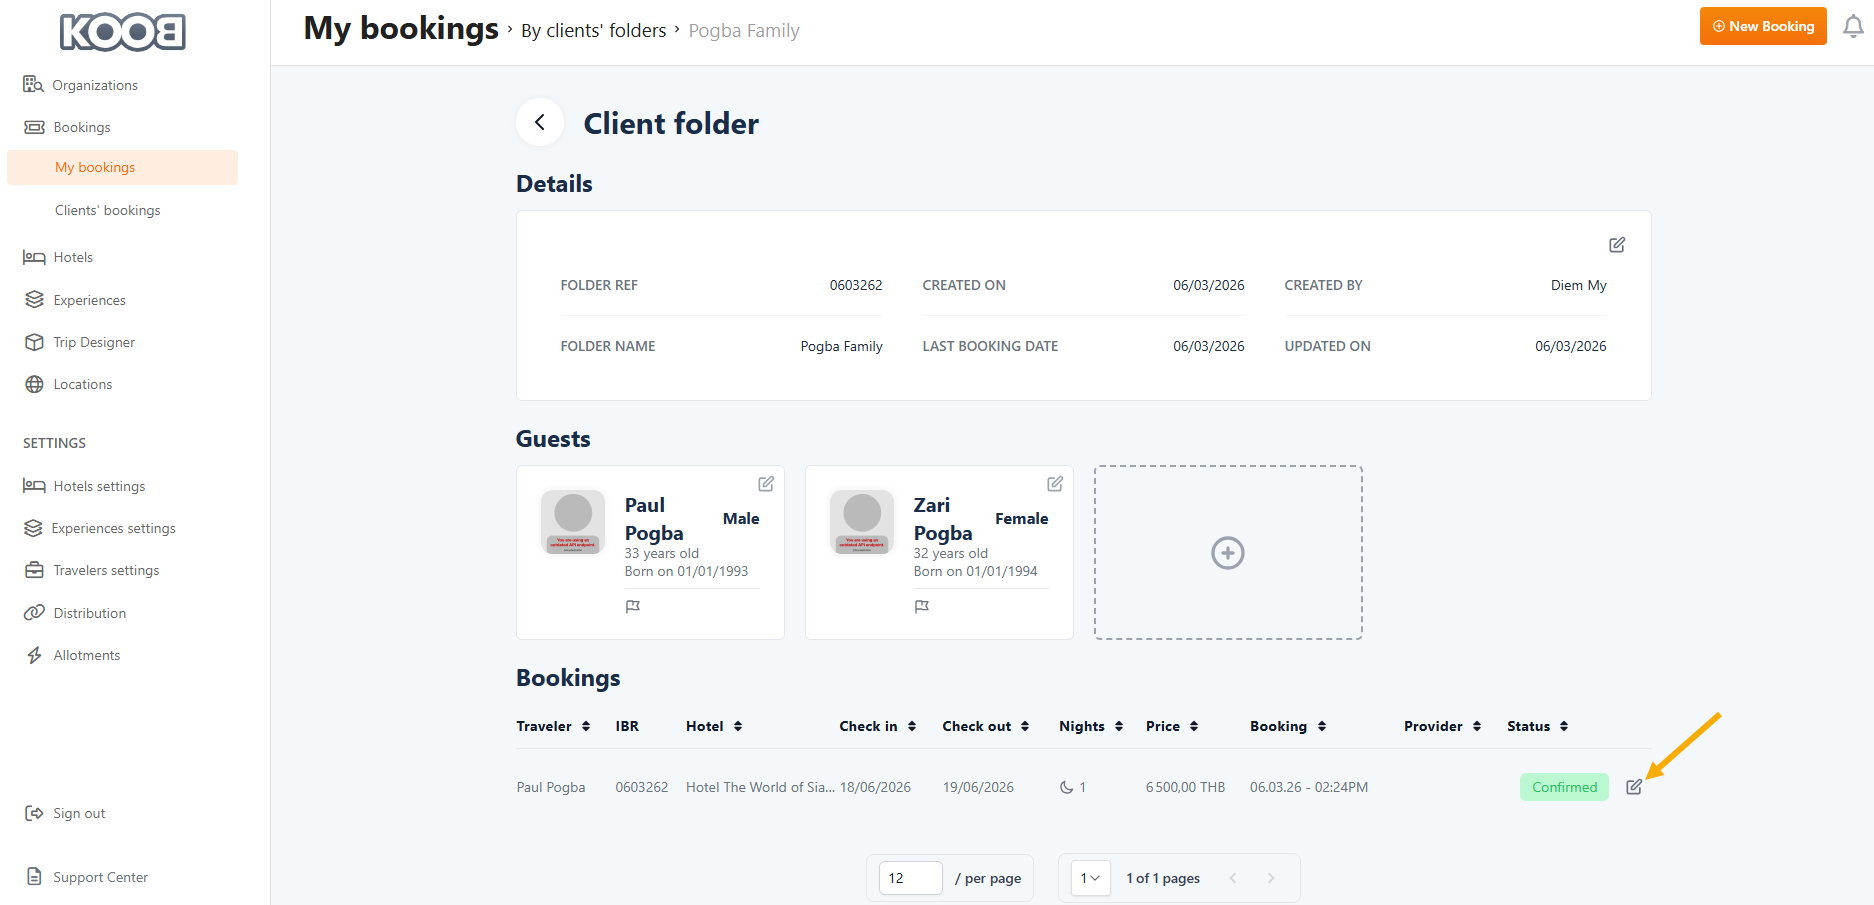Edit guest Zari Pogba's card
1874x905 pixels.
coord(1054,484)
